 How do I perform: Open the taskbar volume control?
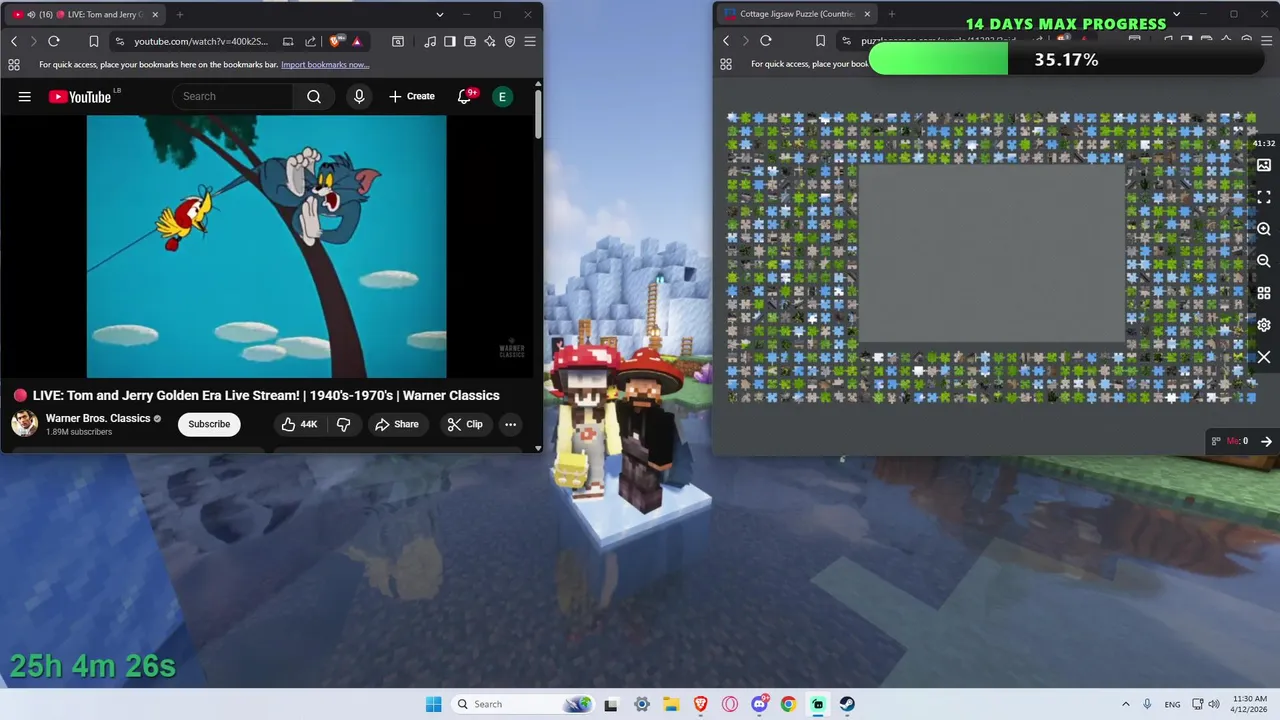tap(1214, 704)
